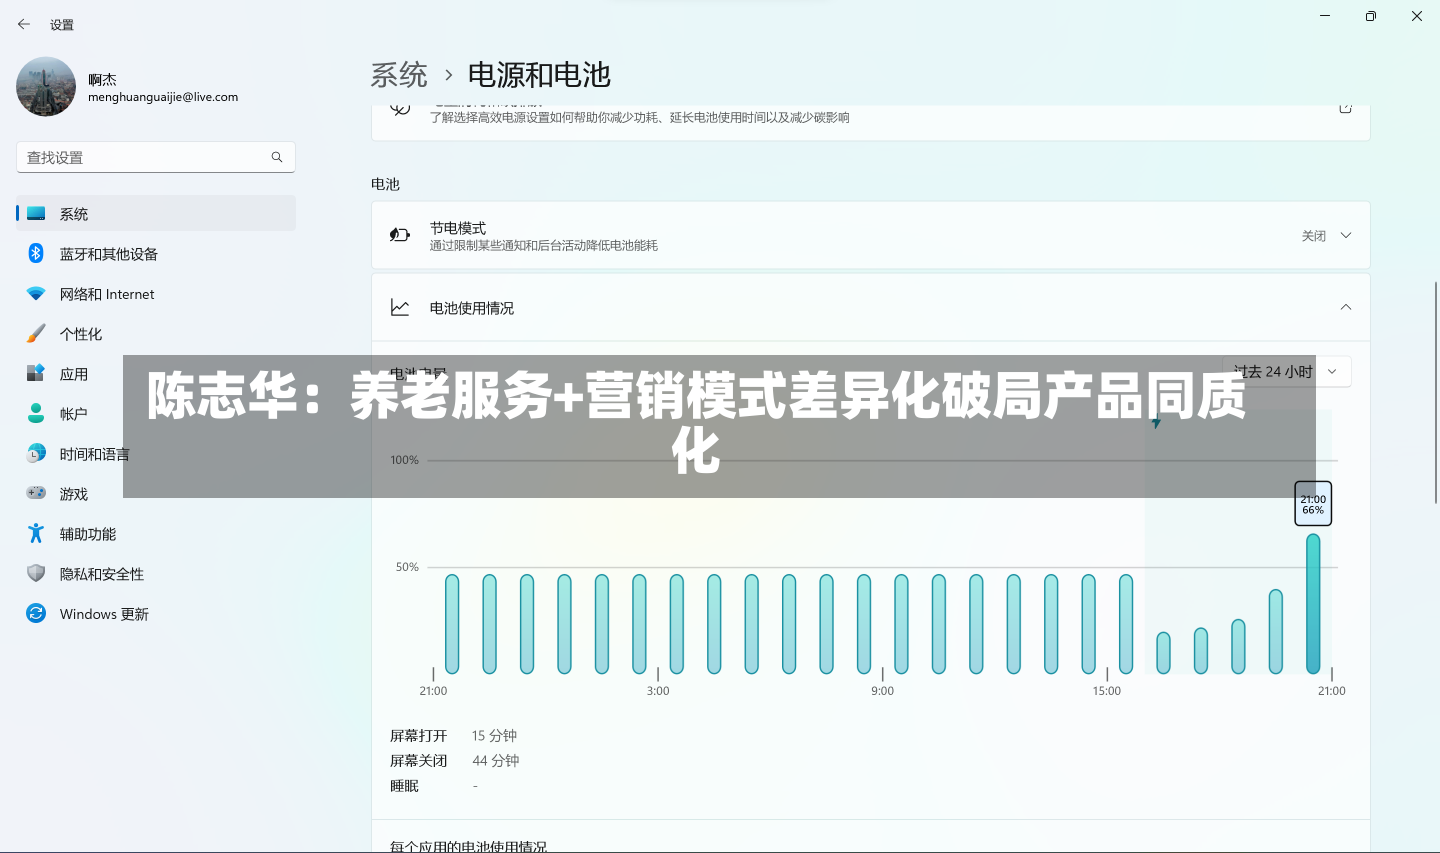Open 蓝牙和其他设备 settings
This screenshot has height=853, width=1440.
[x=156, y=253]
